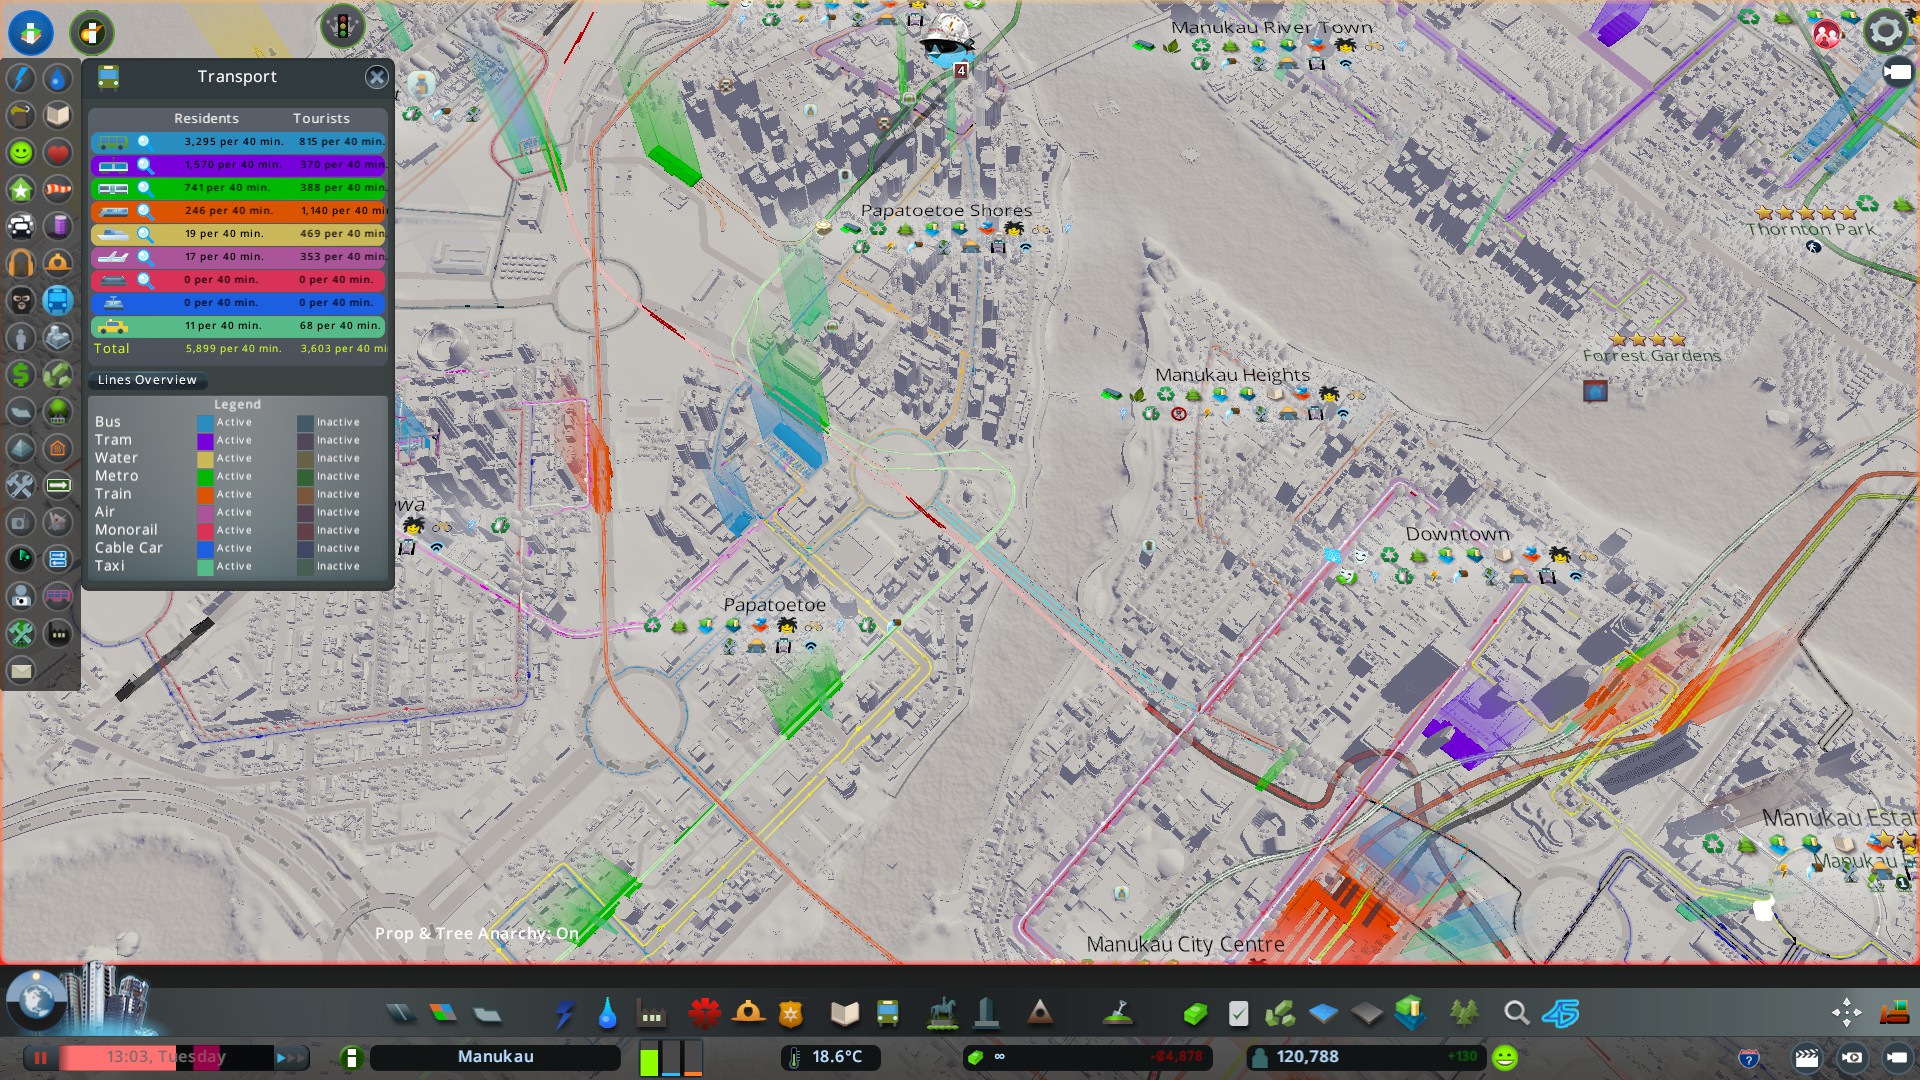Open the options gear menu
Viewport: 1920px width, 1080px height.
pos(1885,31)
